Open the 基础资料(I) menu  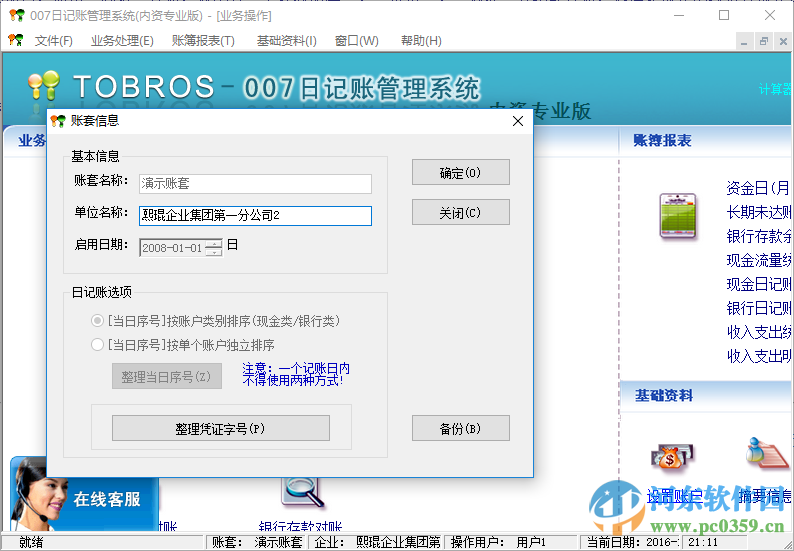[287, 41]
